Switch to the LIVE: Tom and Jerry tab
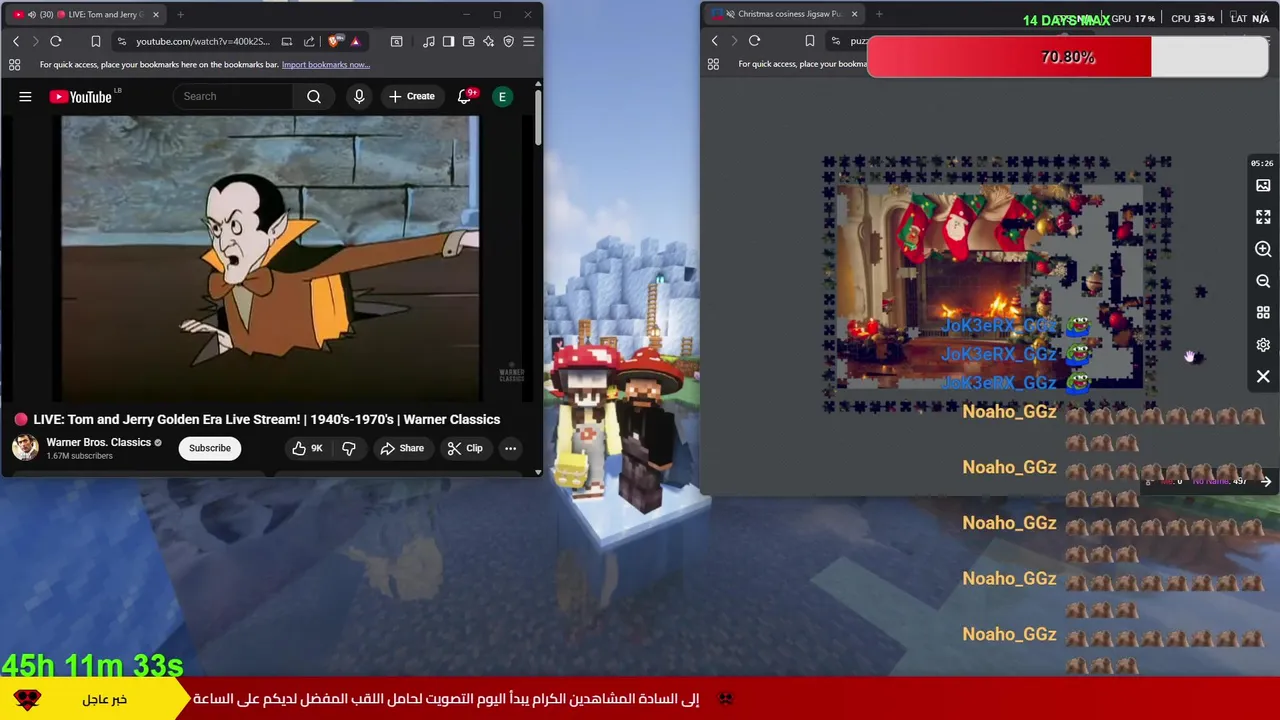 87,15
